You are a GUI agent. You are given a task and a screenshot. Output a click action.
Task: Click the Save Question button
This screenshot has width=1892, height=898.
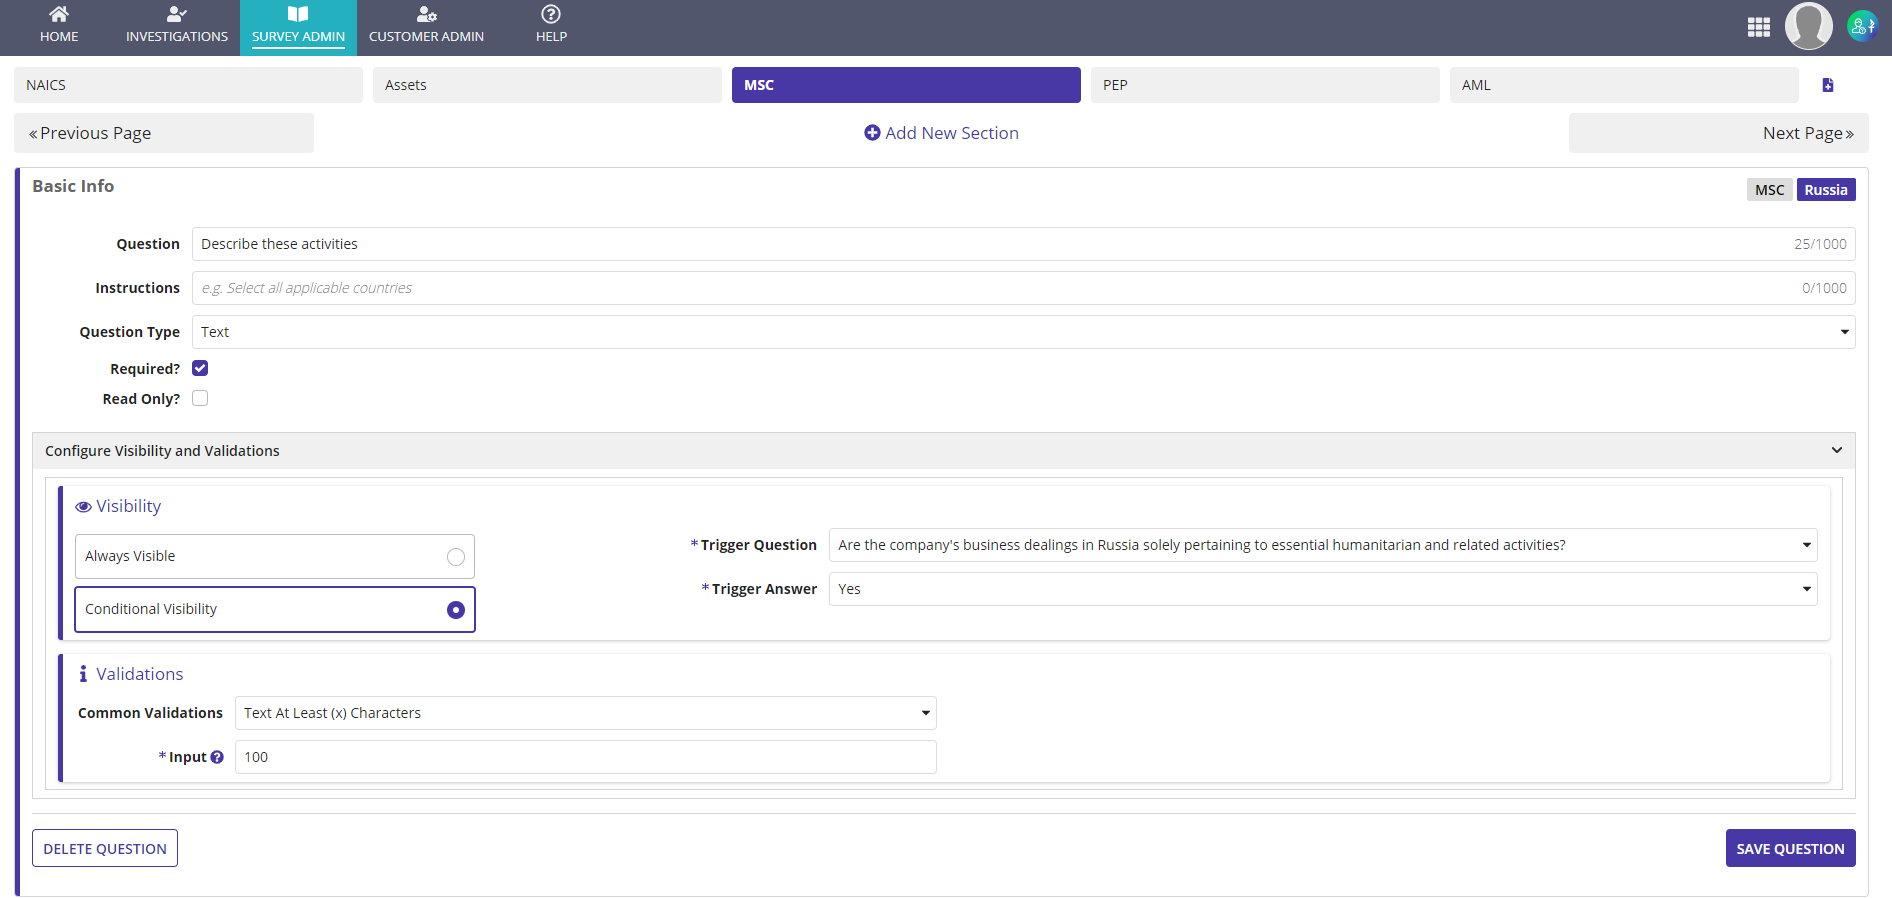pos(1789,848)
